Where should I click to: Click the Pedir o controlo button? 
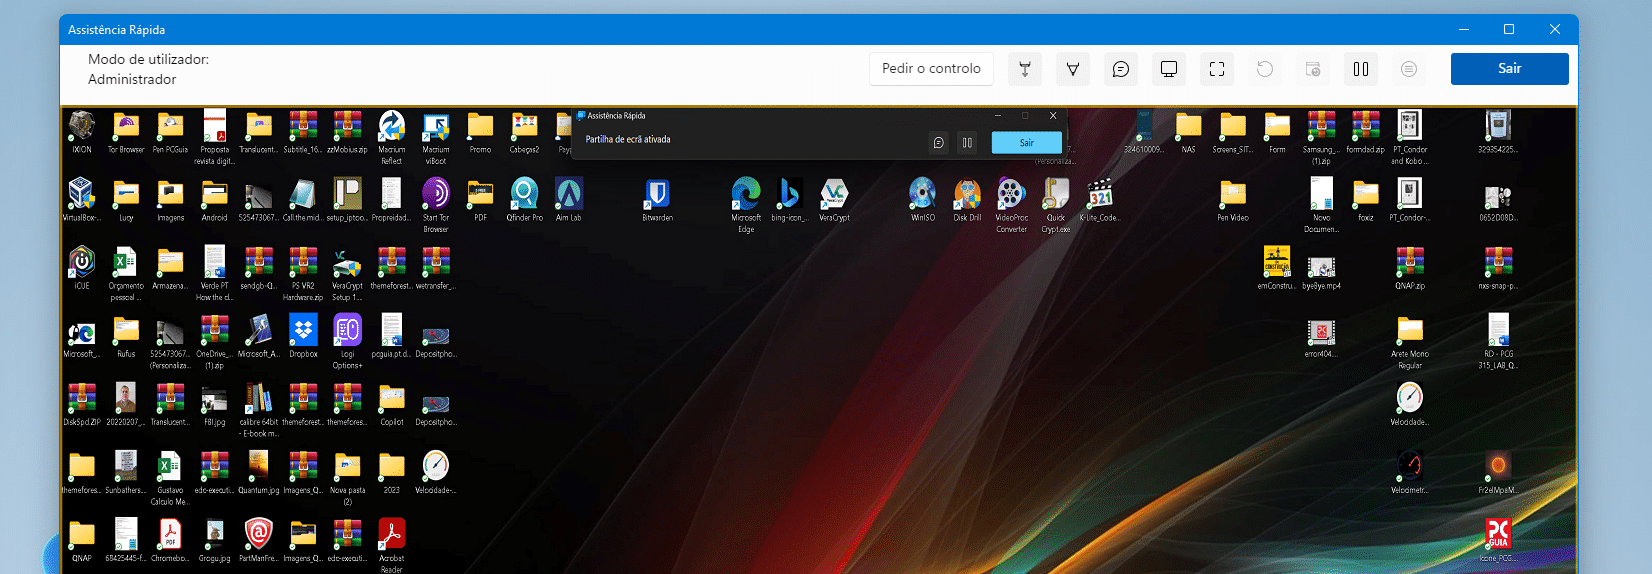pyautogui.click(x=931, y=69)
